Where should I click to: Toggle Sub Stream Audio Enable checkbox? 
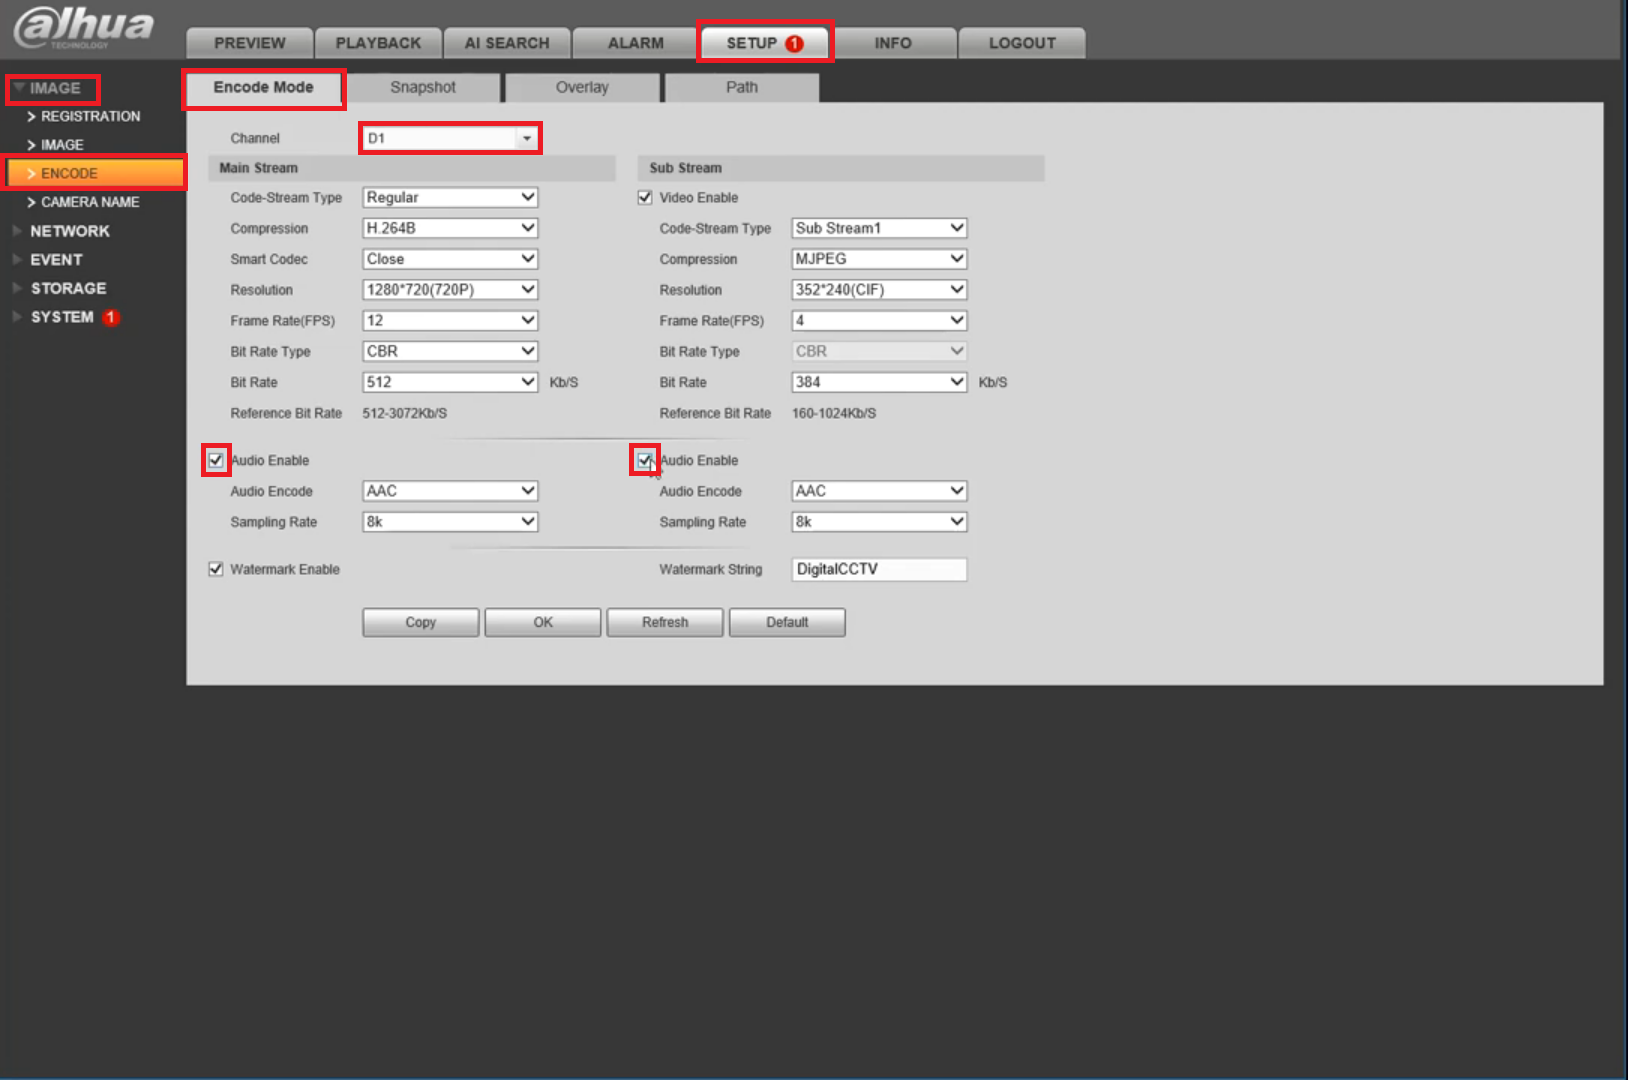645,460
